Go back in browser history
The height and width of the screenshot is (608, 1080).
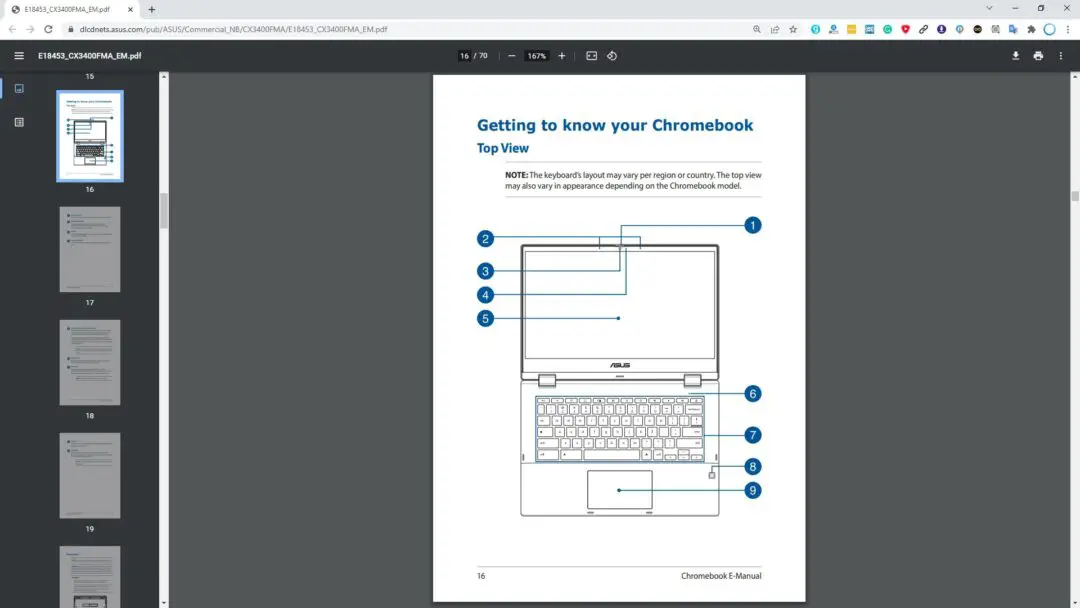pos(12,30)
